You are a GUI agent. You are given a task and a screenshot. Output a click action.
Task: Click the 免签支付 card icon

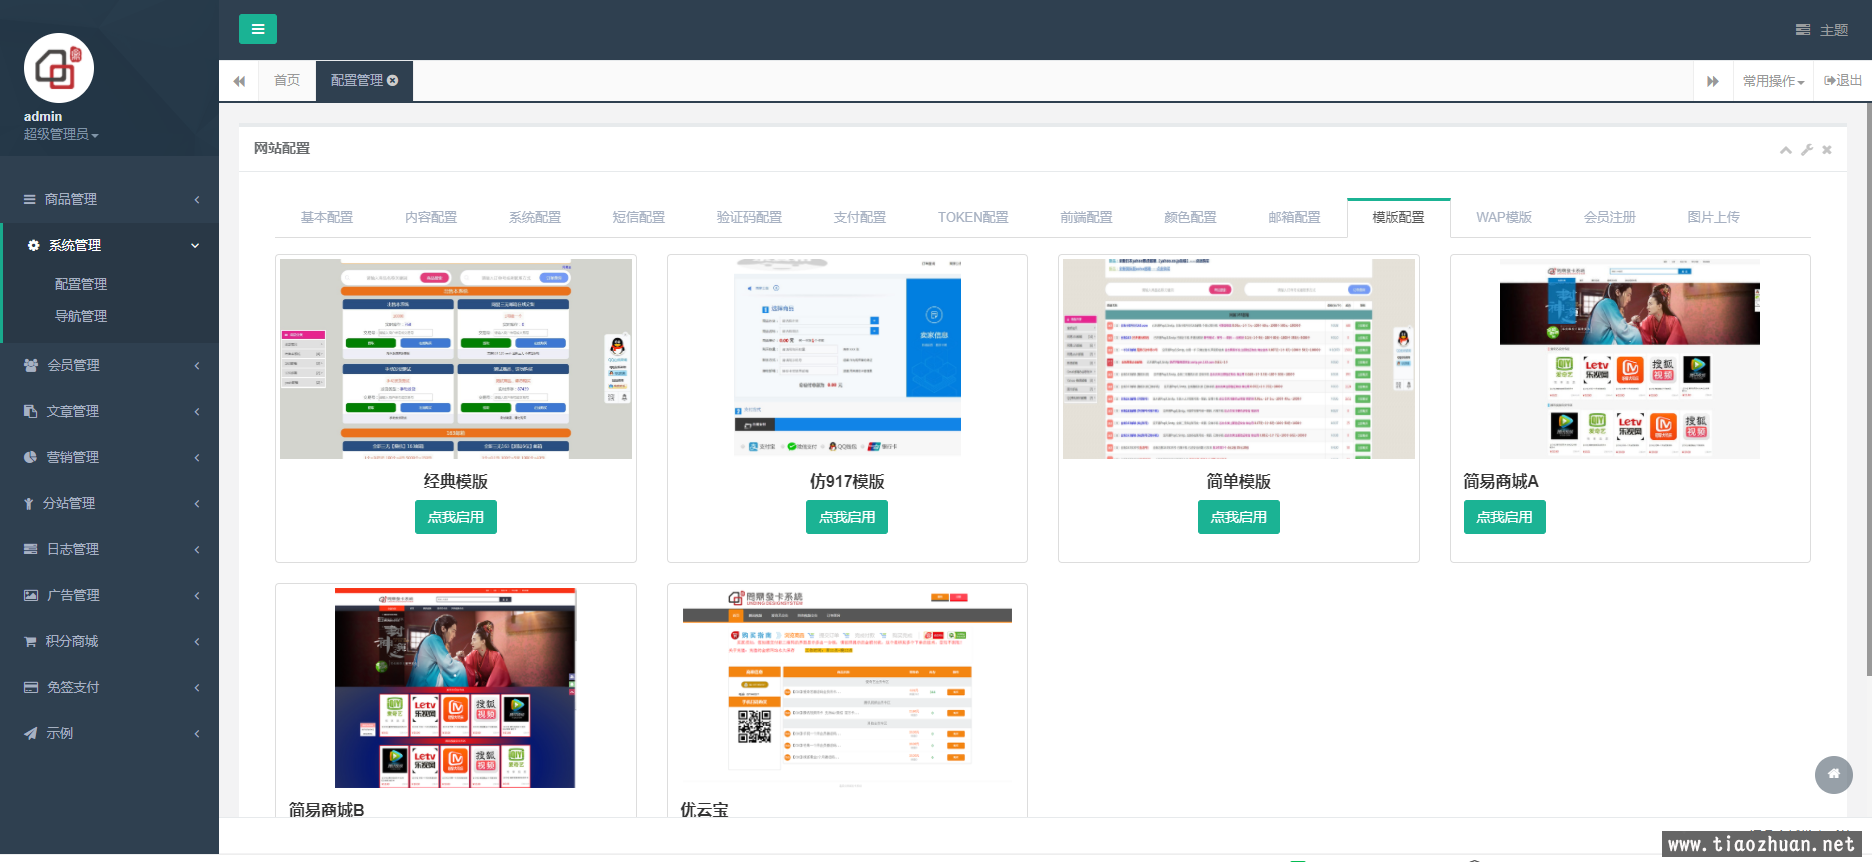(31, 687)
